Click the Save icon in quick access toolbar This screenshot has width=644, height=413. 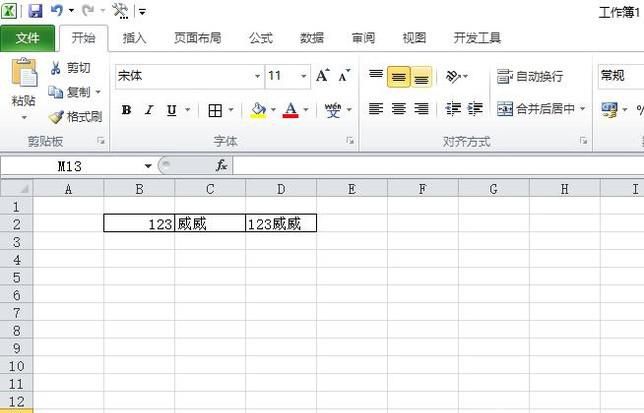pos(35,11)
